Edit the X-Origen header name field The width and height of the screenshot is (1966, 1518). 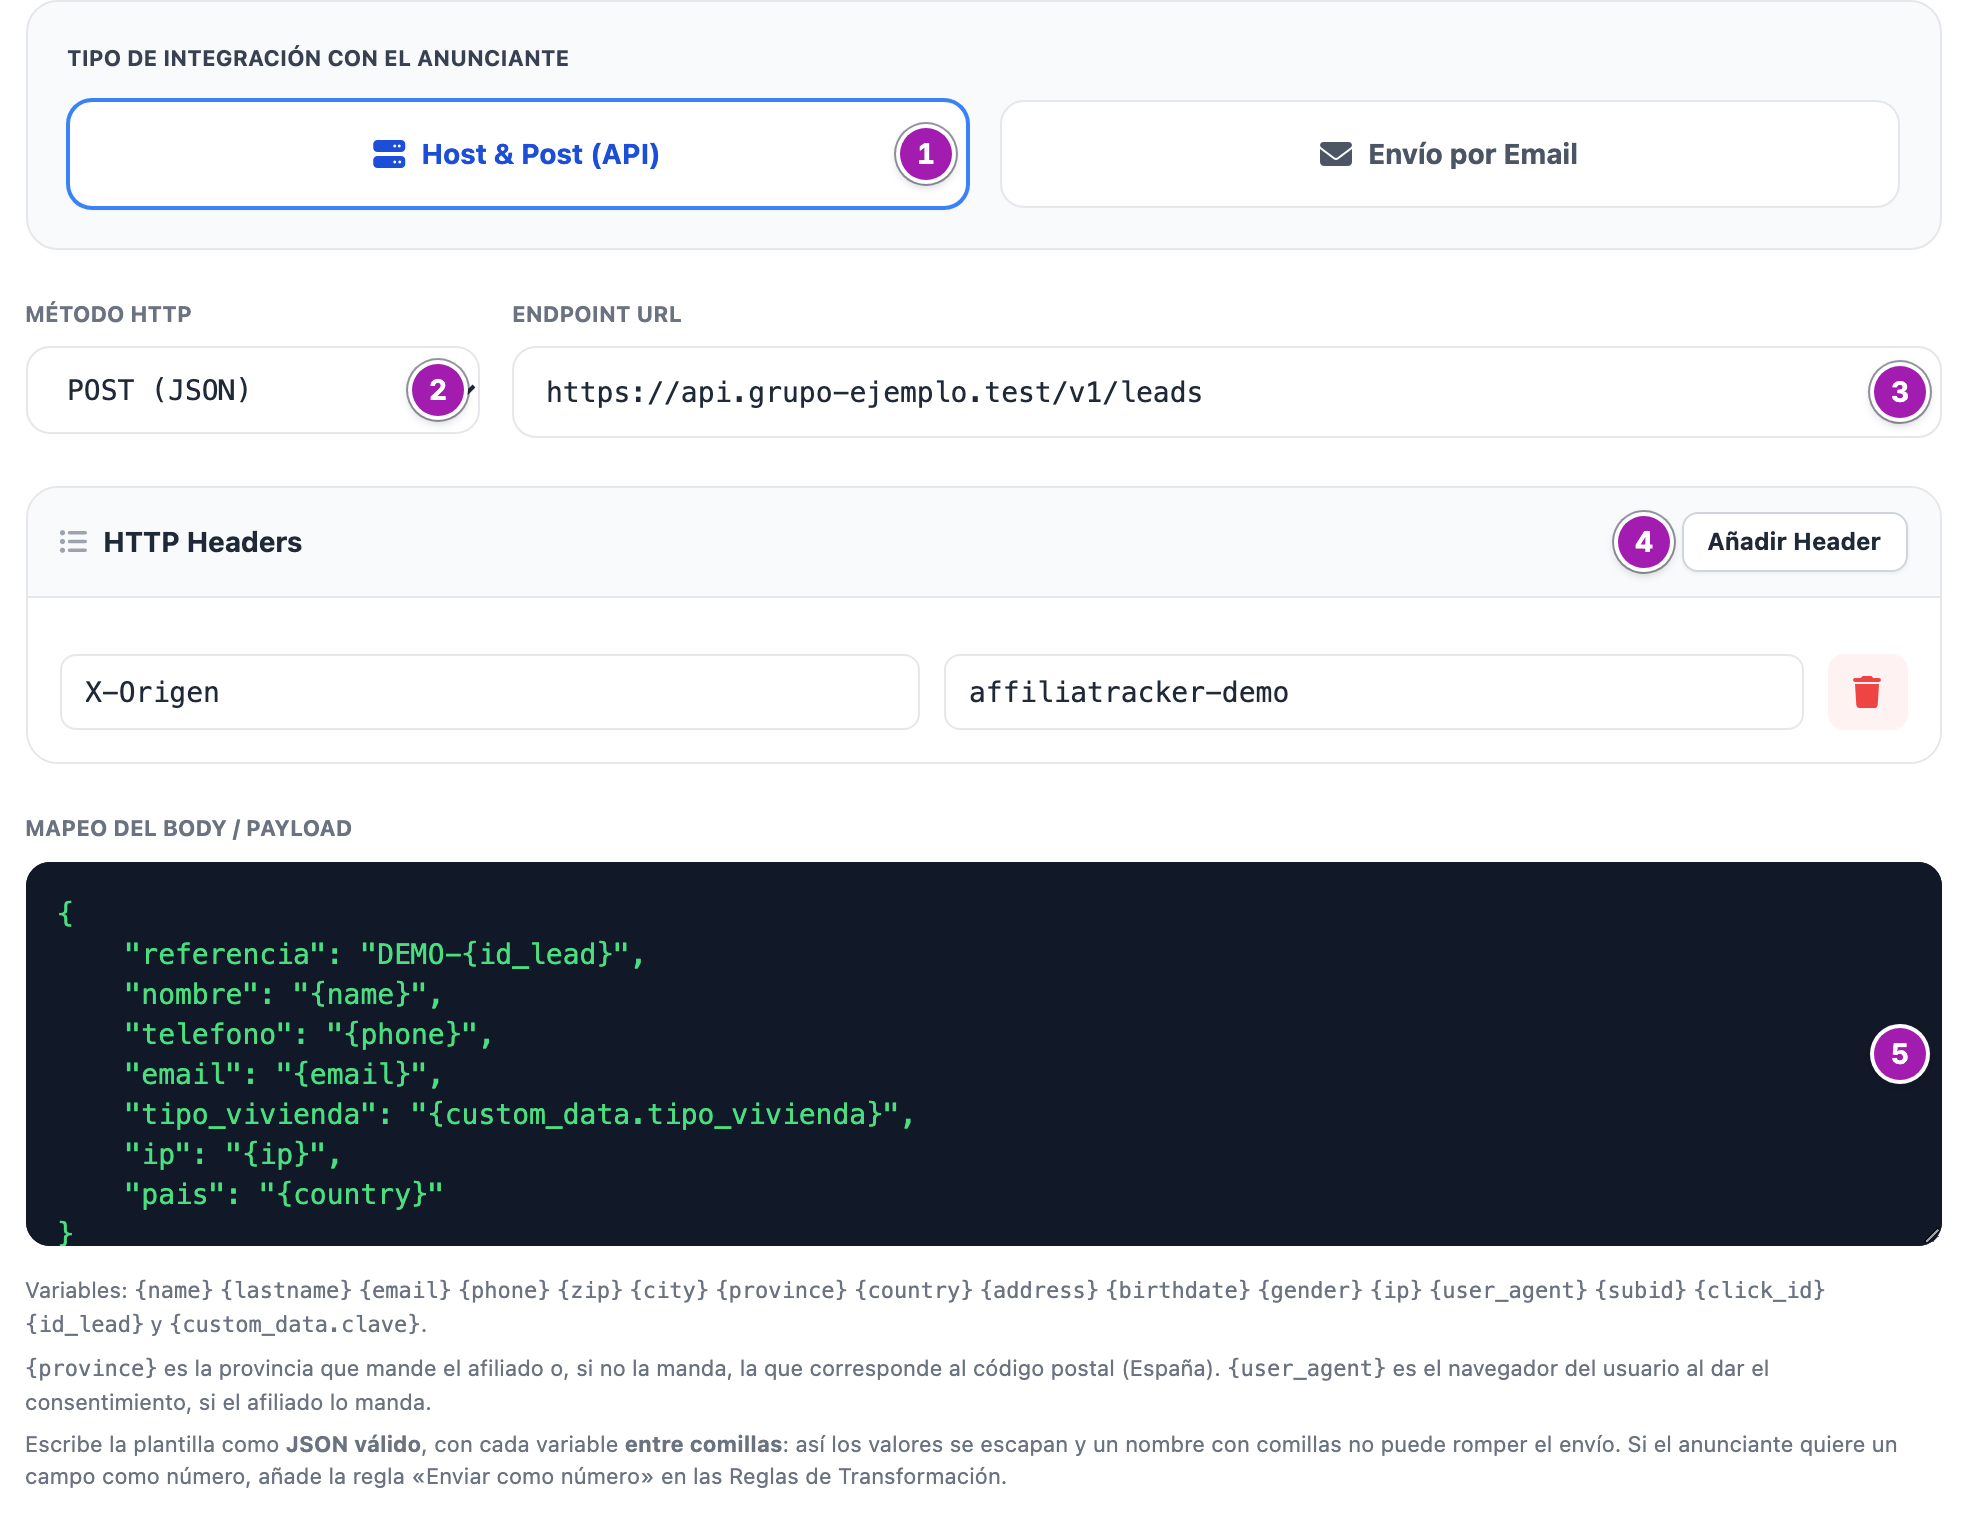490,692
